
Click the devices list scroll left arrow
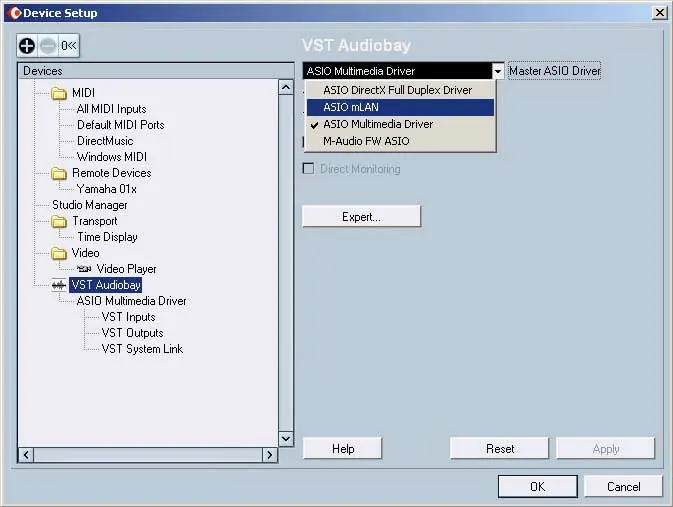[x=26, y=455]
